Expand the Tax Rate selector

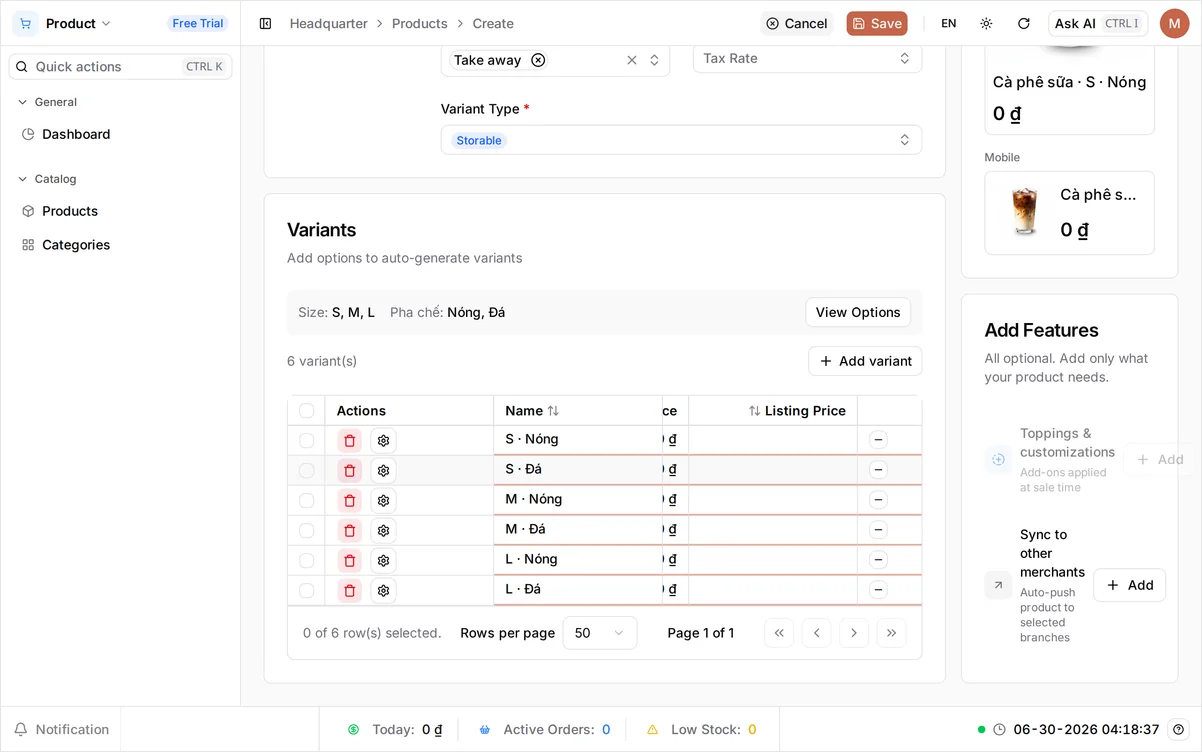[x=807, y=58]
